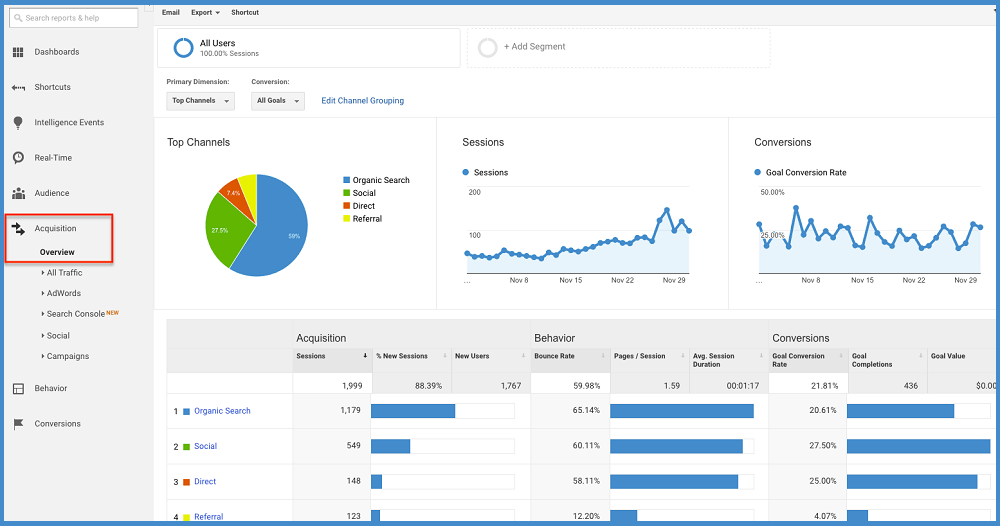The image size is (1000, 526).
Task: Sort by New Users column arrow
Action: tap(523, 356)
